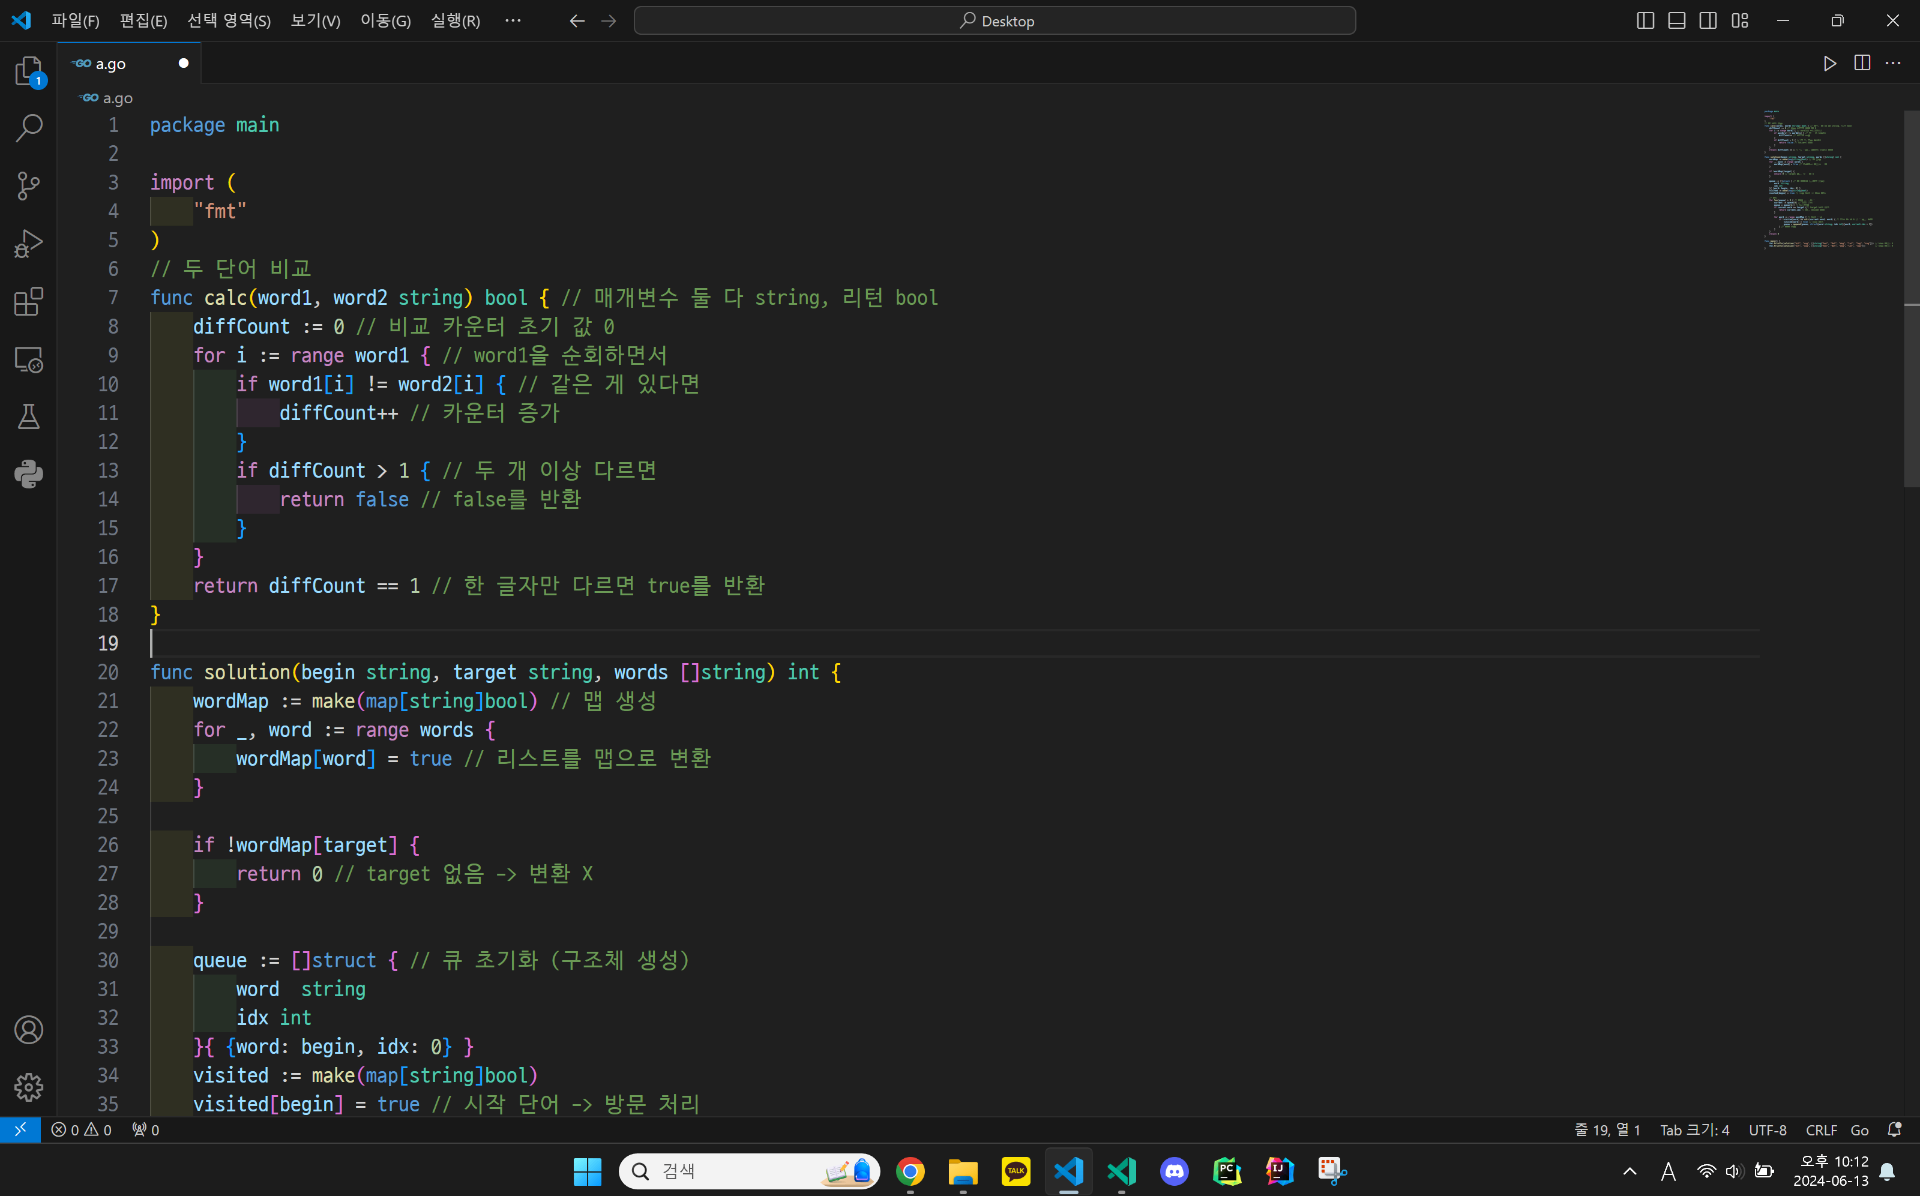Close the unsaved a.go tab dot
Viewport: 1920px width, 1196px height.
point(183,63)
